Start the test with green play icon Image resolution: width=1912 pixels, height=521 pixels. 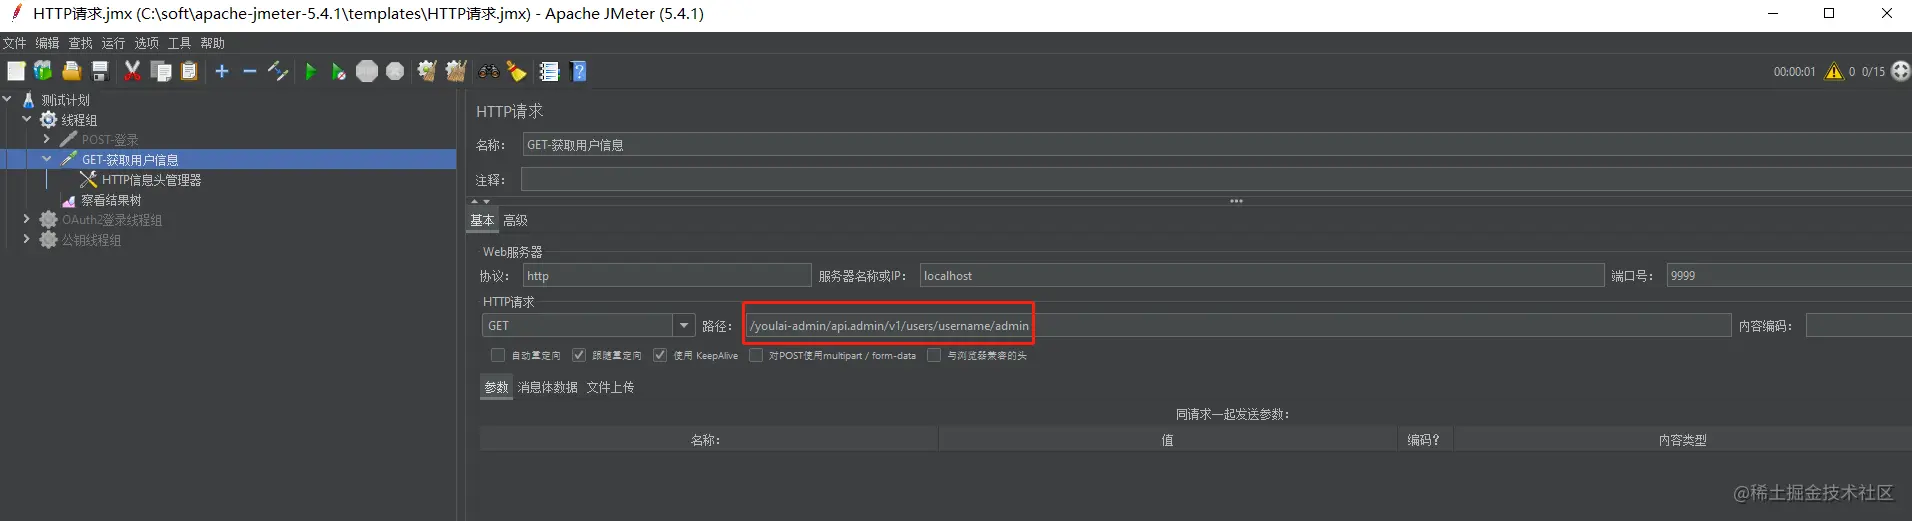310,71
